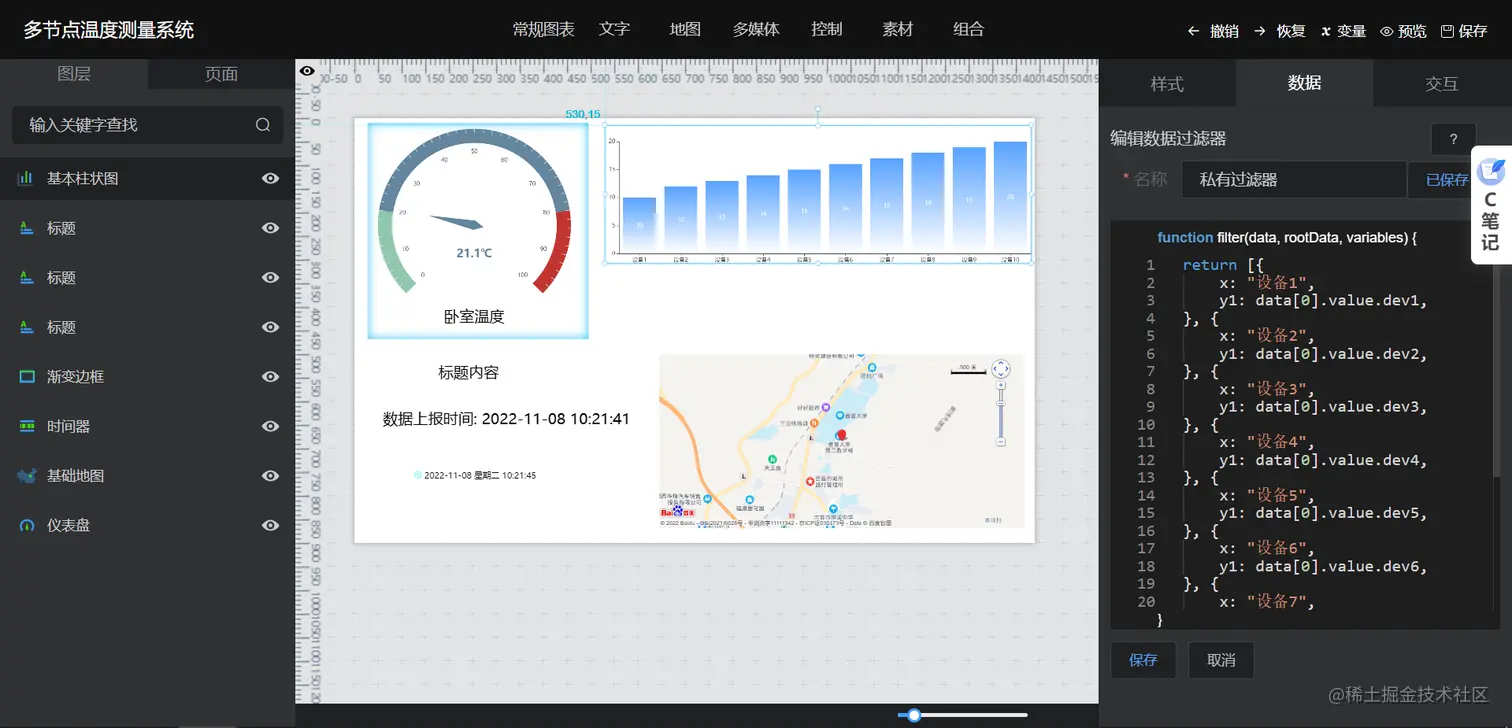Toggle visibility of the second 标题 layer
This screenshot has width=1512, height=728.
pos(270,277)
